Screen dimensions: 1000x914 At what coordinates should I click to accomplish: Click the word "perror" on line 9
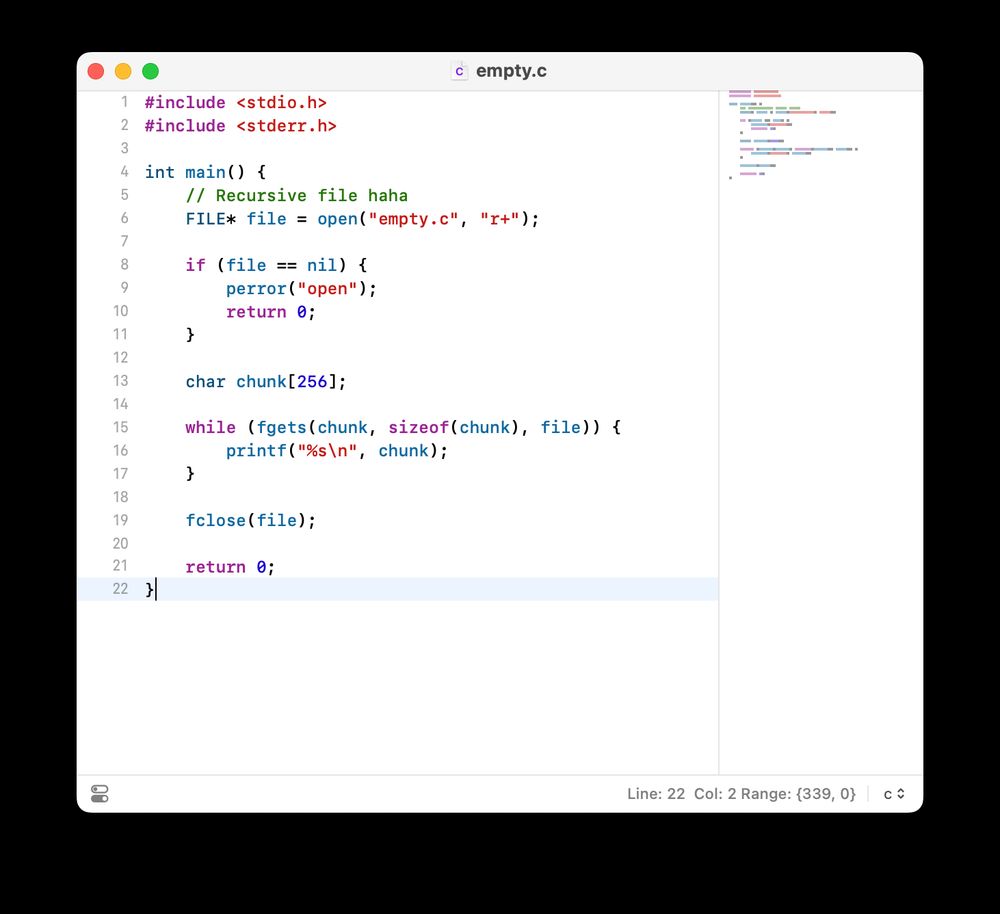(256, 288)
